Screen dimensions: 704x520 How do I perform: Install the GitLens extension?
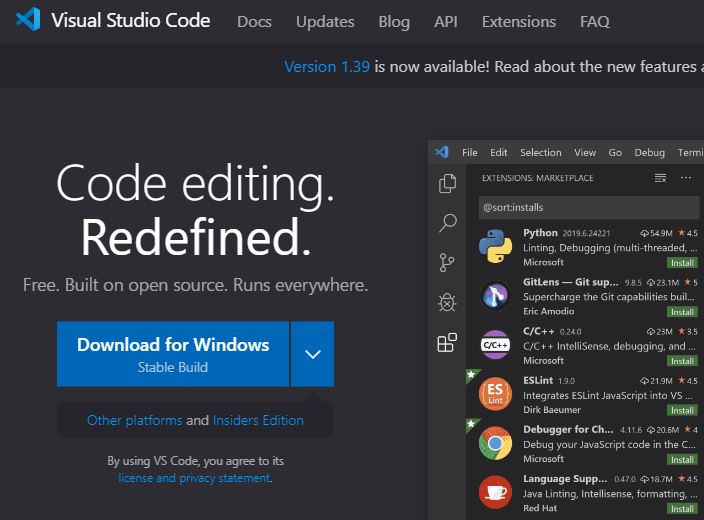tap(682, 312)
